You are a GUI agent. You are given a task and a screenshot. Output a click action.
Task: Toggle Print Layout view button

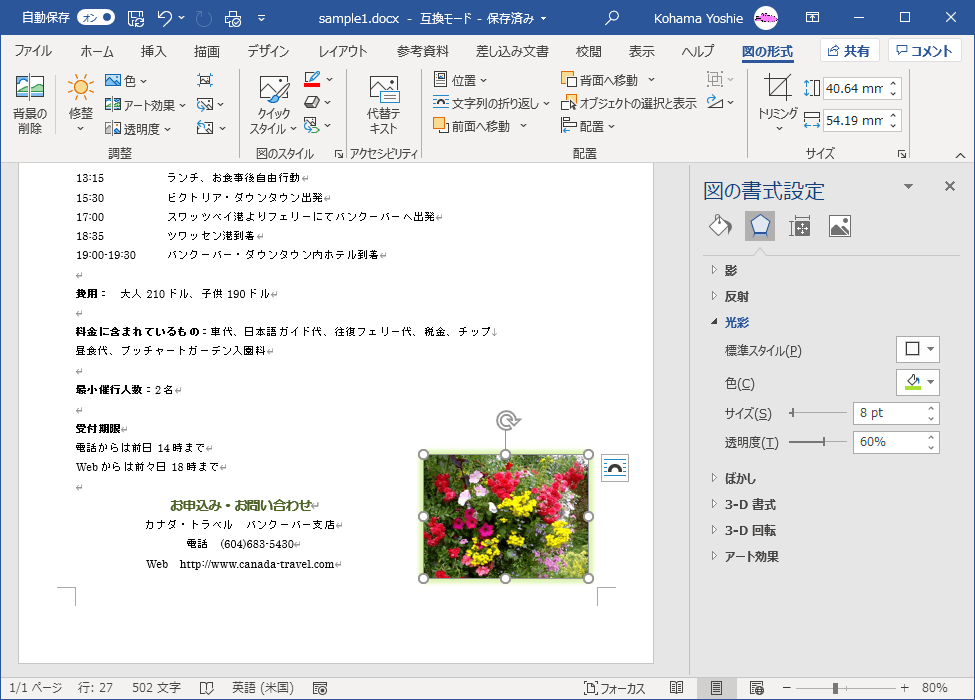click(716, 688)
